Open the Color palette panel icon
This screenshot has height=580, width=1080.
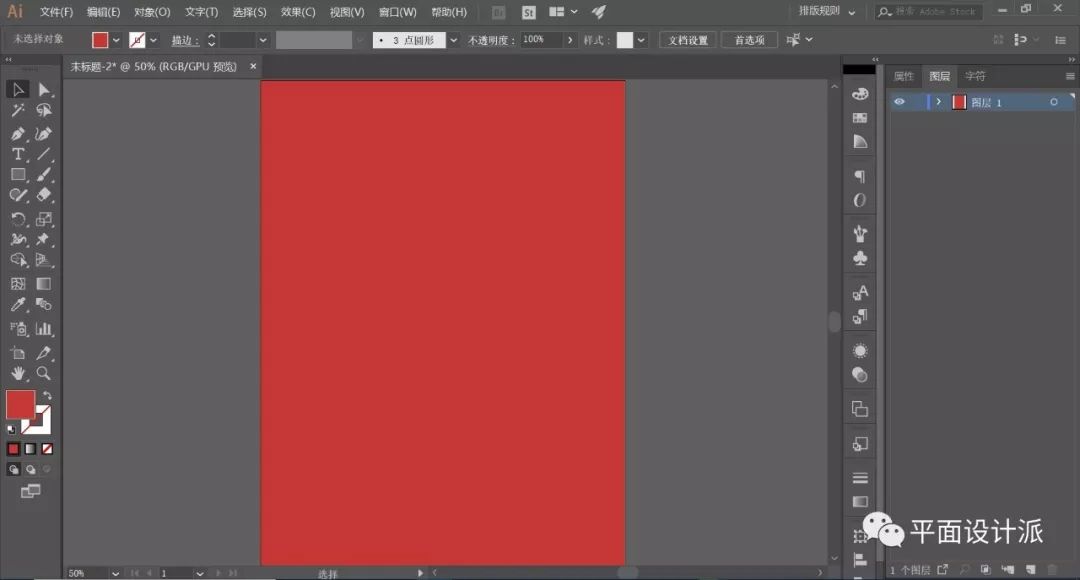tap(859, 93)
